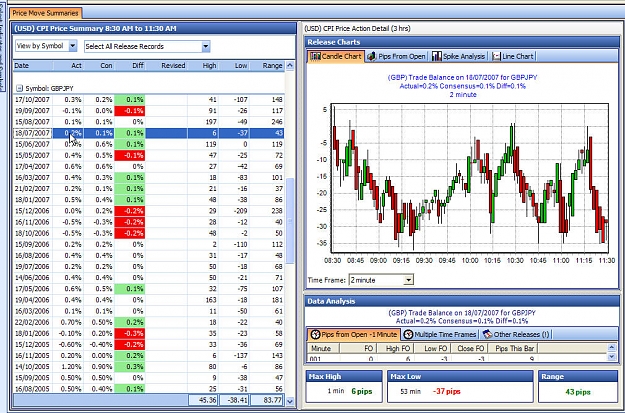The height and width of the screenshot is (413, 625).
Task: Click the Minute column header in Data Analysis
Action: click(x=323, y=348)
